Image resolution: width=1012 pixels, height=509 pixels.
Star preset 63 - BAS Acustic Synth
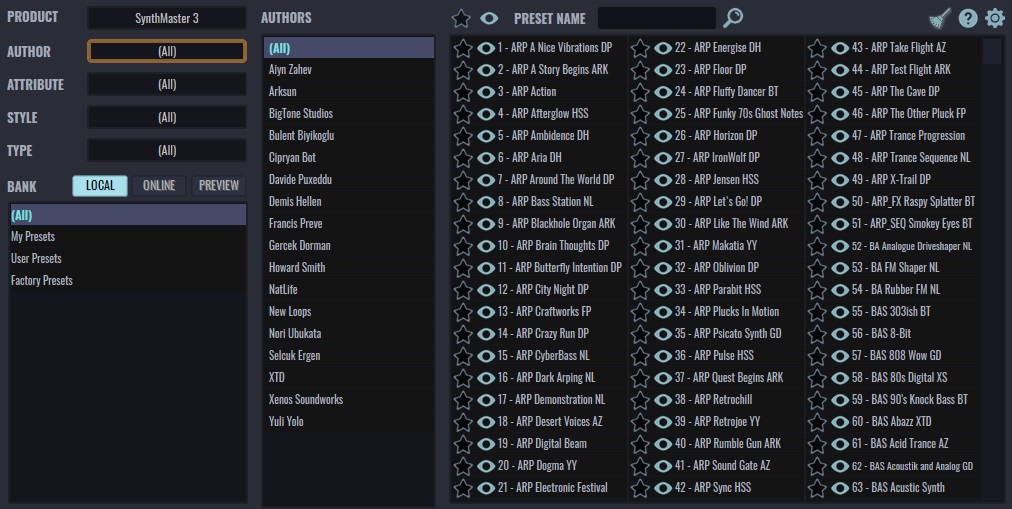(816, 488)
